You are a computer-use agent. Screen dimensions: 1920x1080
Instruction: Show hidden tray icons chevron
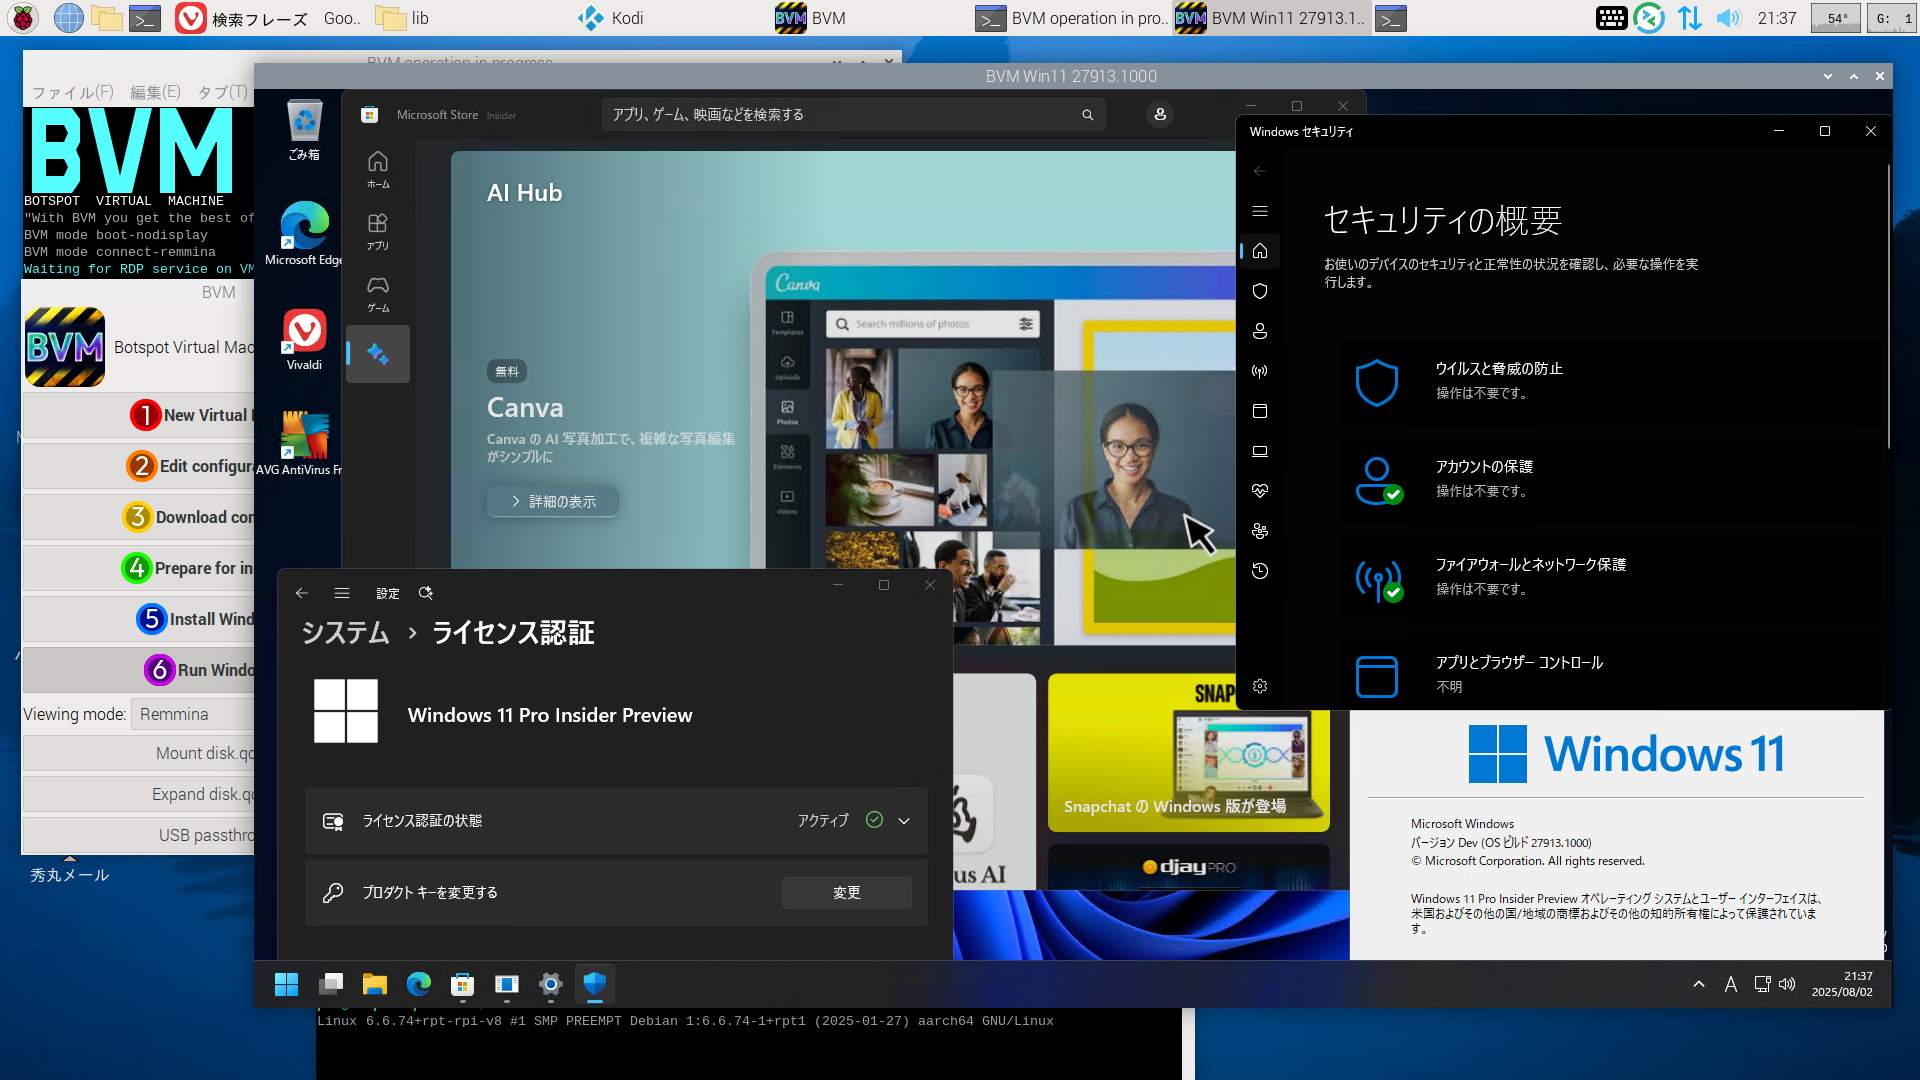tap(1698, 984)
